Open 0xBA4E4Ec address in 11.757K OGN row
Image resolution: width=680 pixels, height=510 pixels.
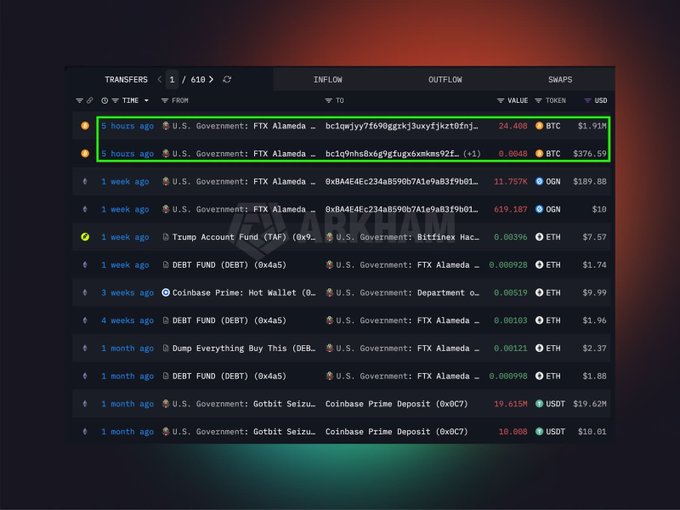(x=402, y=181)
